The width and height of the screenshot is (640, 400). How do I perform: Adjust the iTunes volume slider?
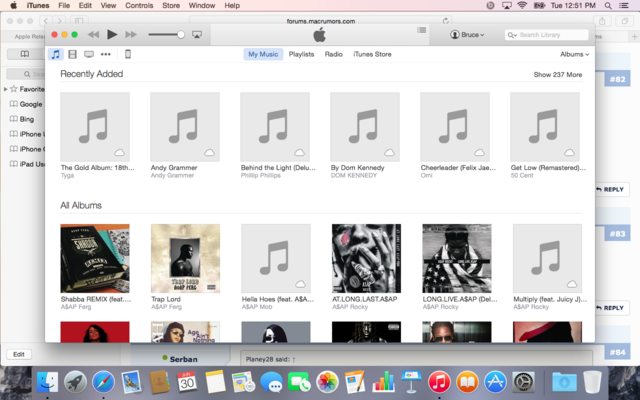tap(166, 35)
